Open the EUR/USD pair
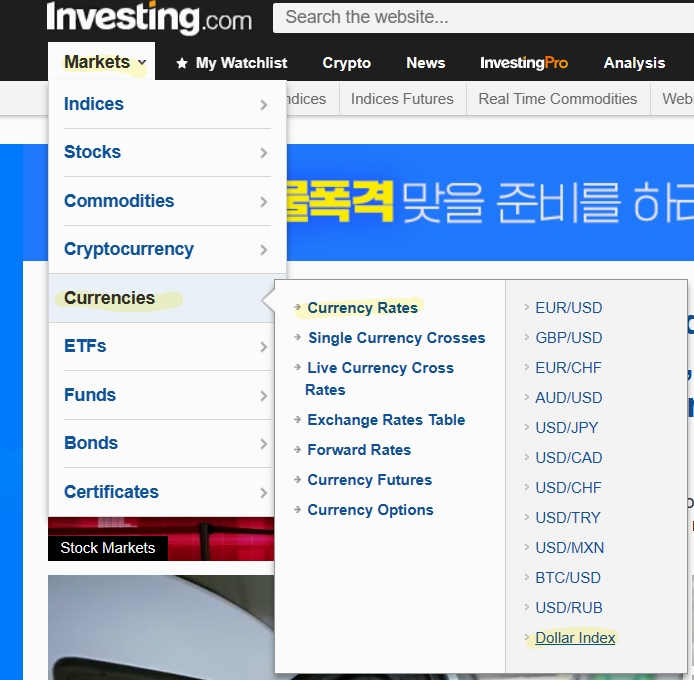694x680 pixels. tap(569, 308)
